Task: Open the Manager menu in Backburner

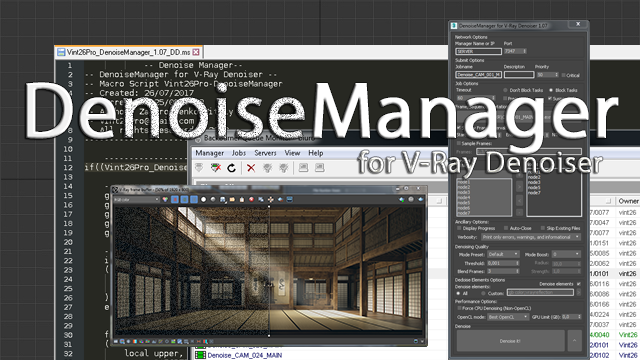Action: (x=209, y=153)
